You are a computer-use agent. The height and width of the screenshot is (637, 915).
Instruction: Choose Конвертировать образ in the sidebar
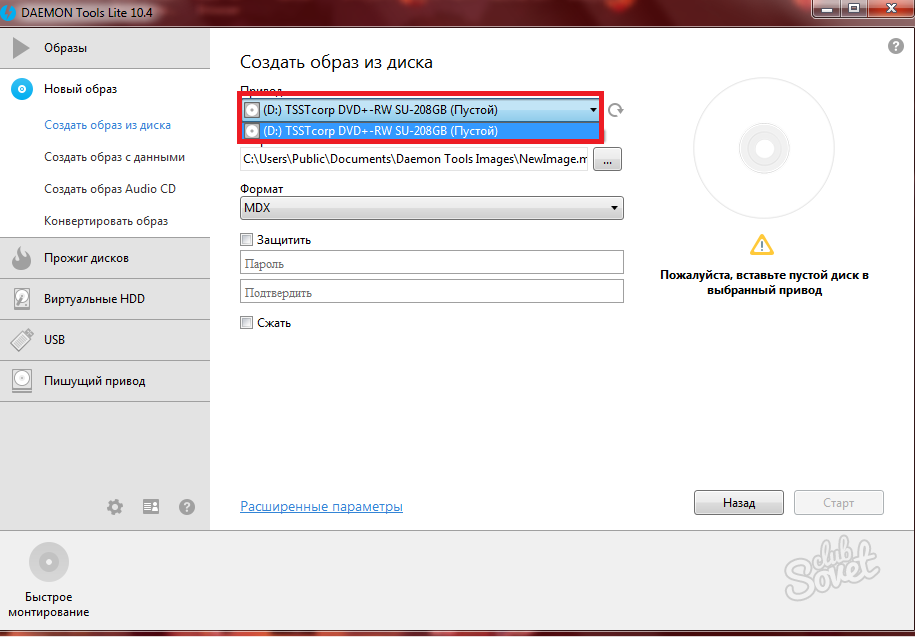[x=106, y=221]
